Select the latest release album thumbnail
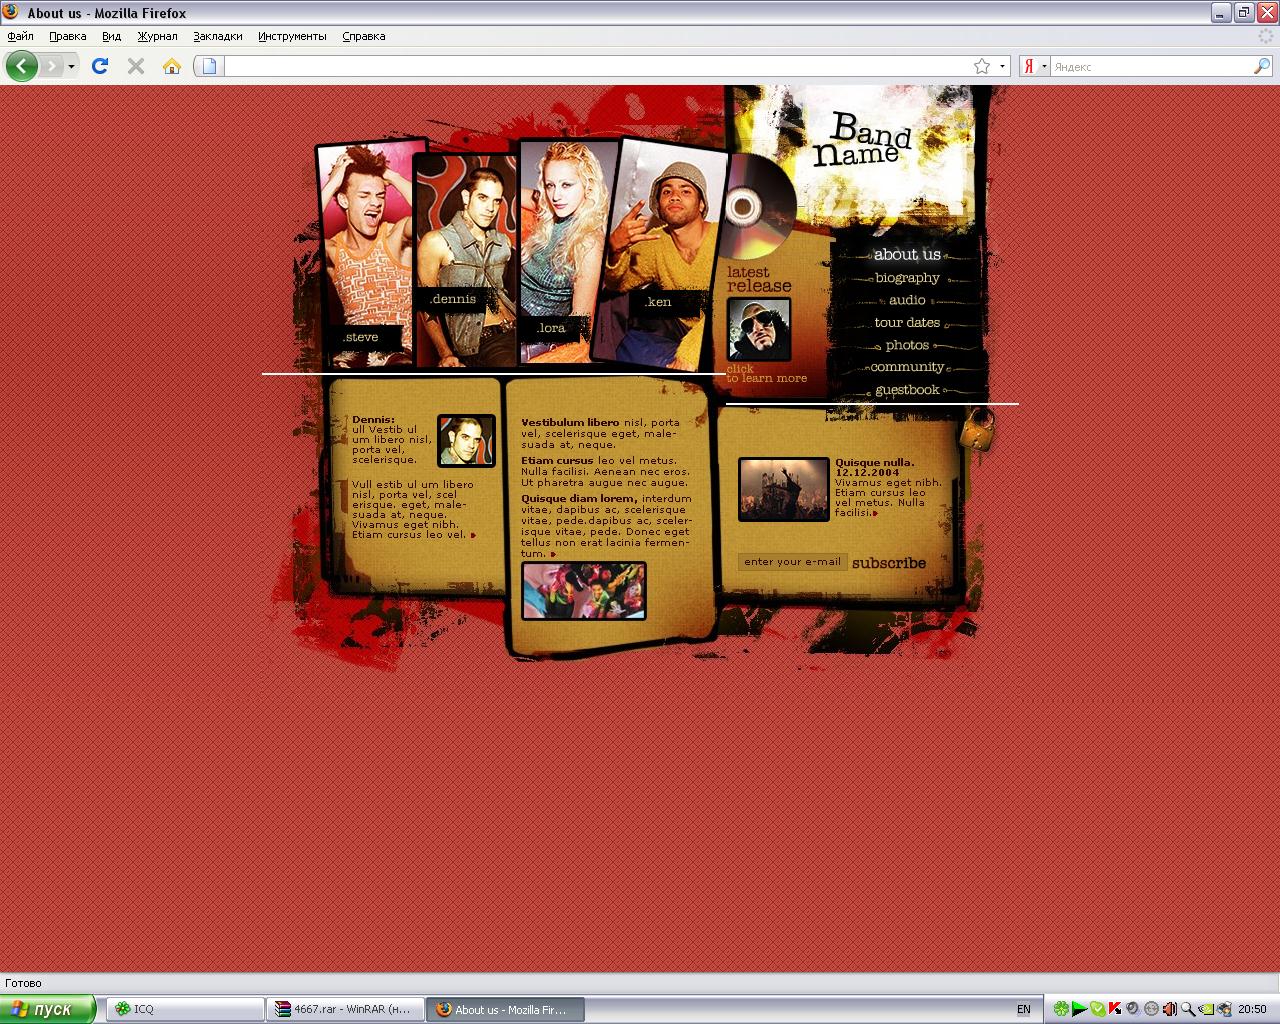1280x1024 pixels. point(758,329)
